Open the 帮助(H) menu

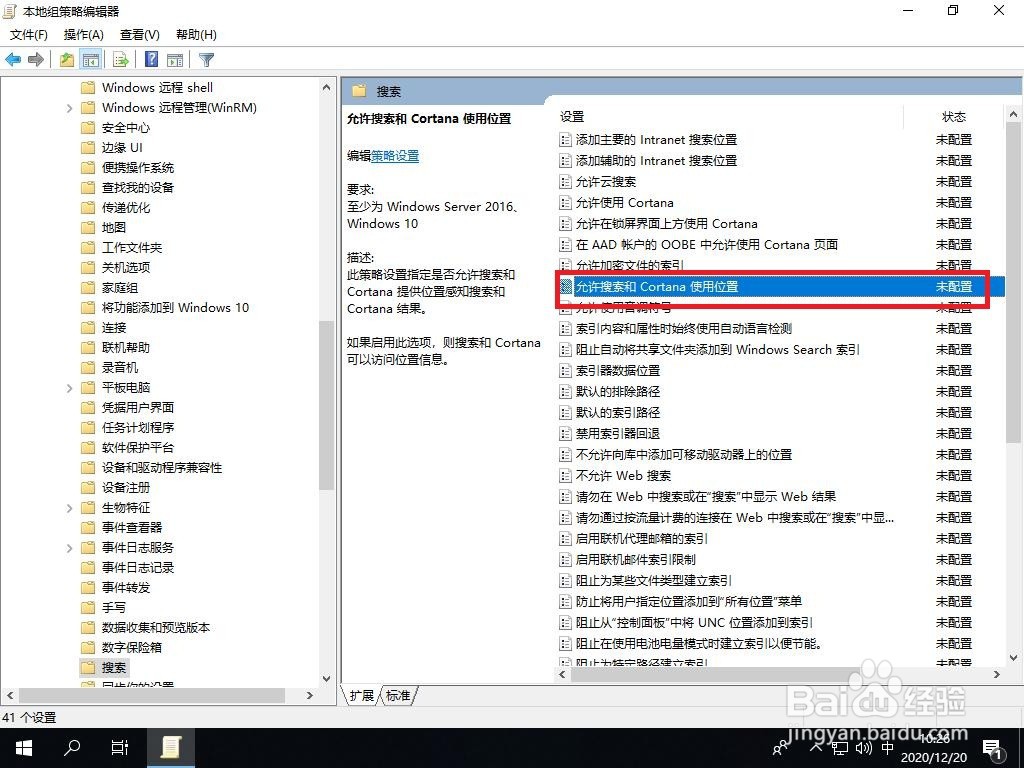coord(196,35)
